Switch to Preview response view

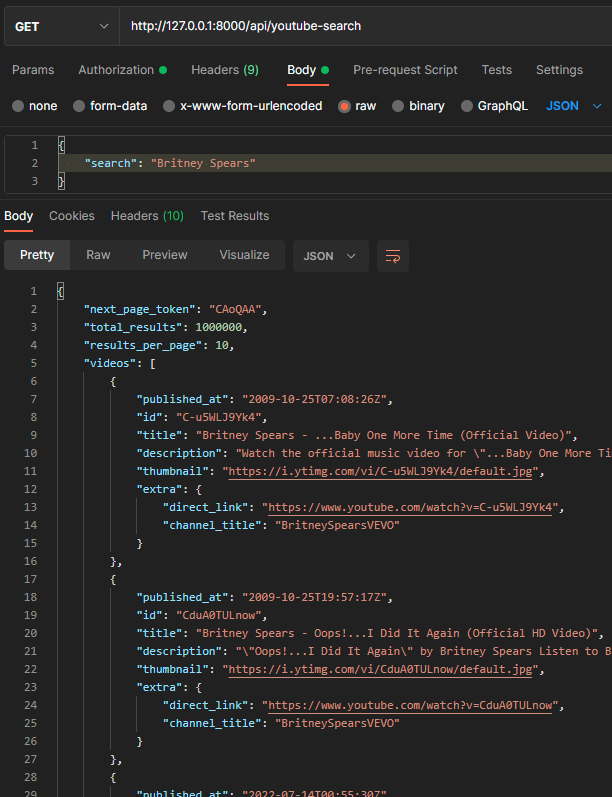165,255
